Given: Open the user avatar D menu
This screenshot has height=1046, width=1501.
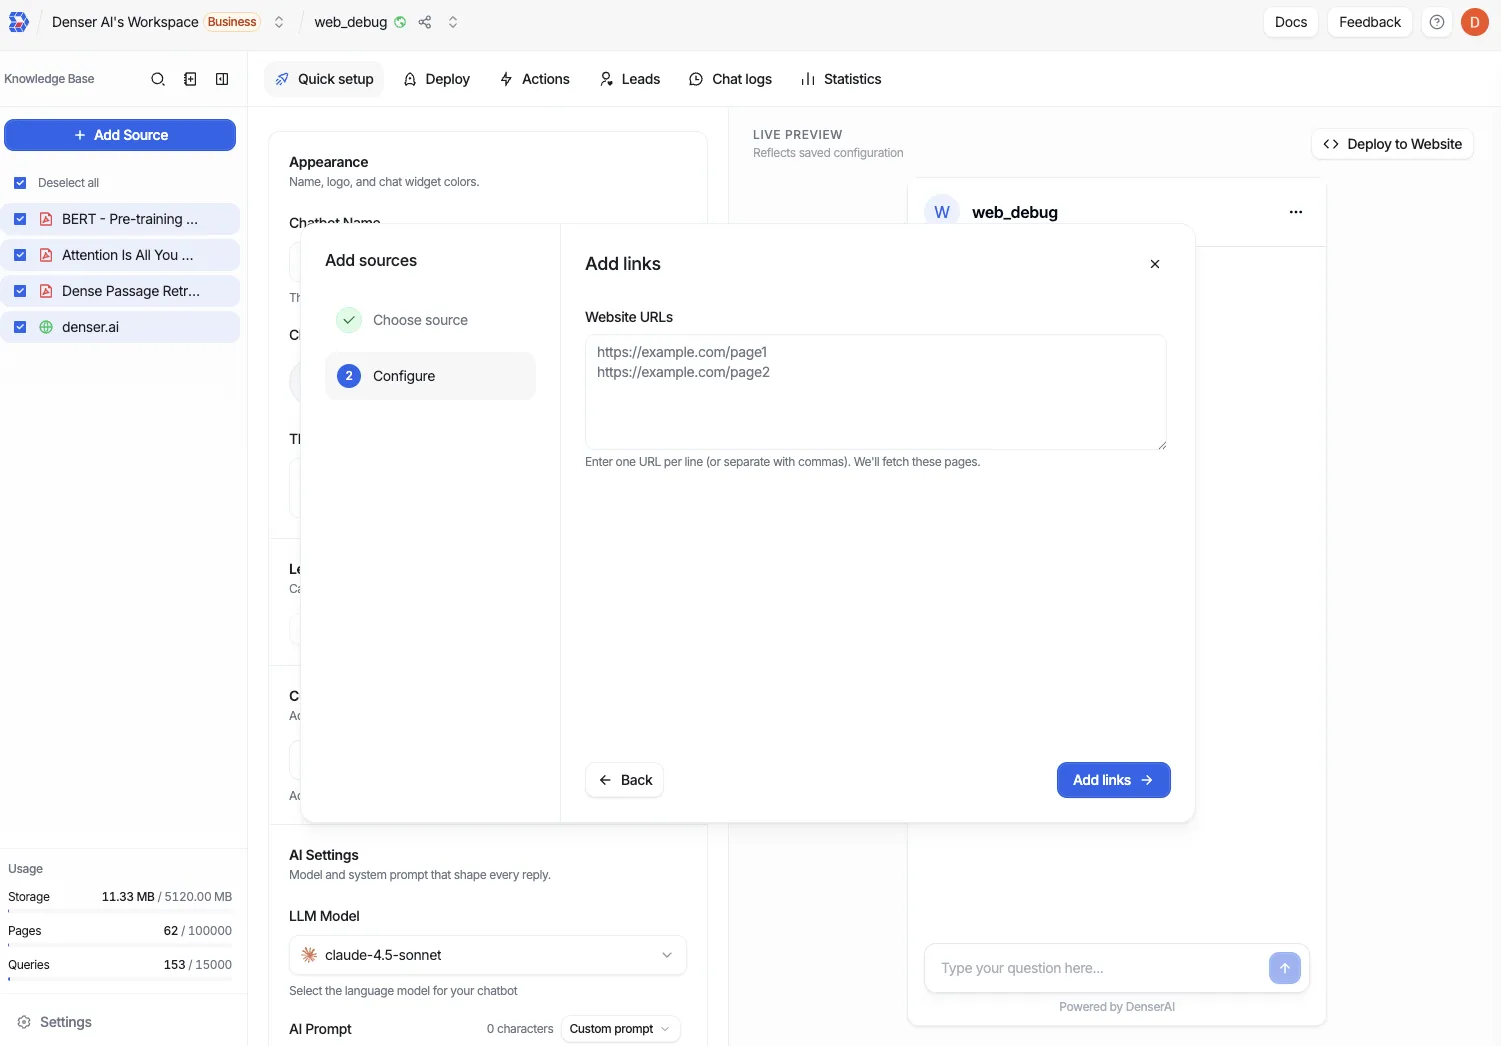Looking at the screenshot, I should [1475, 22].
